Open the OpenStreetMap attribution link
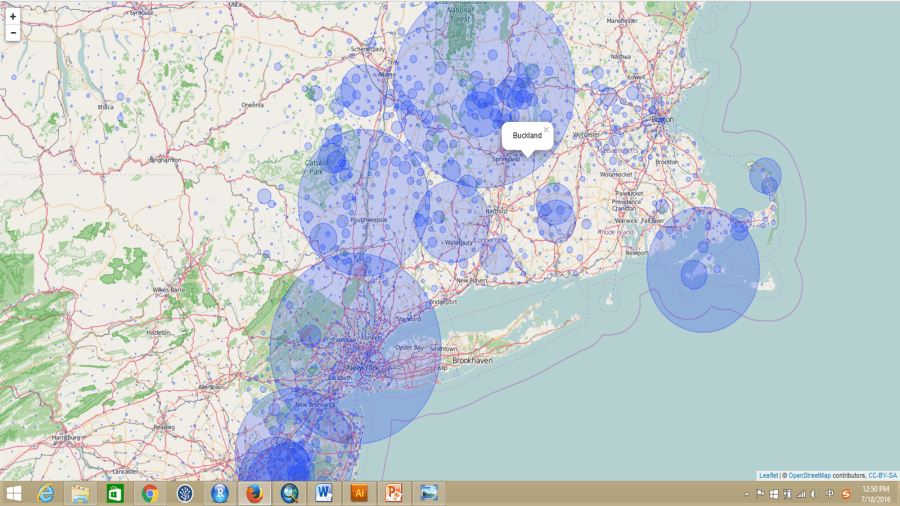 tap(809, 475)
